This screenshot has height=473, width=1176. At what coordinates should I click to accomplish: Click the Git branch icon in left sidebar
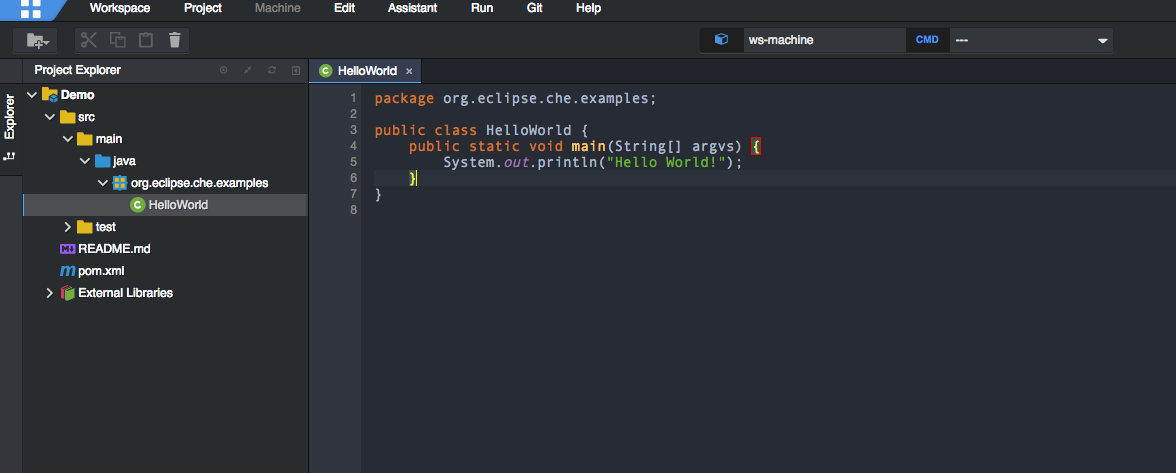(x=10, y=157)
